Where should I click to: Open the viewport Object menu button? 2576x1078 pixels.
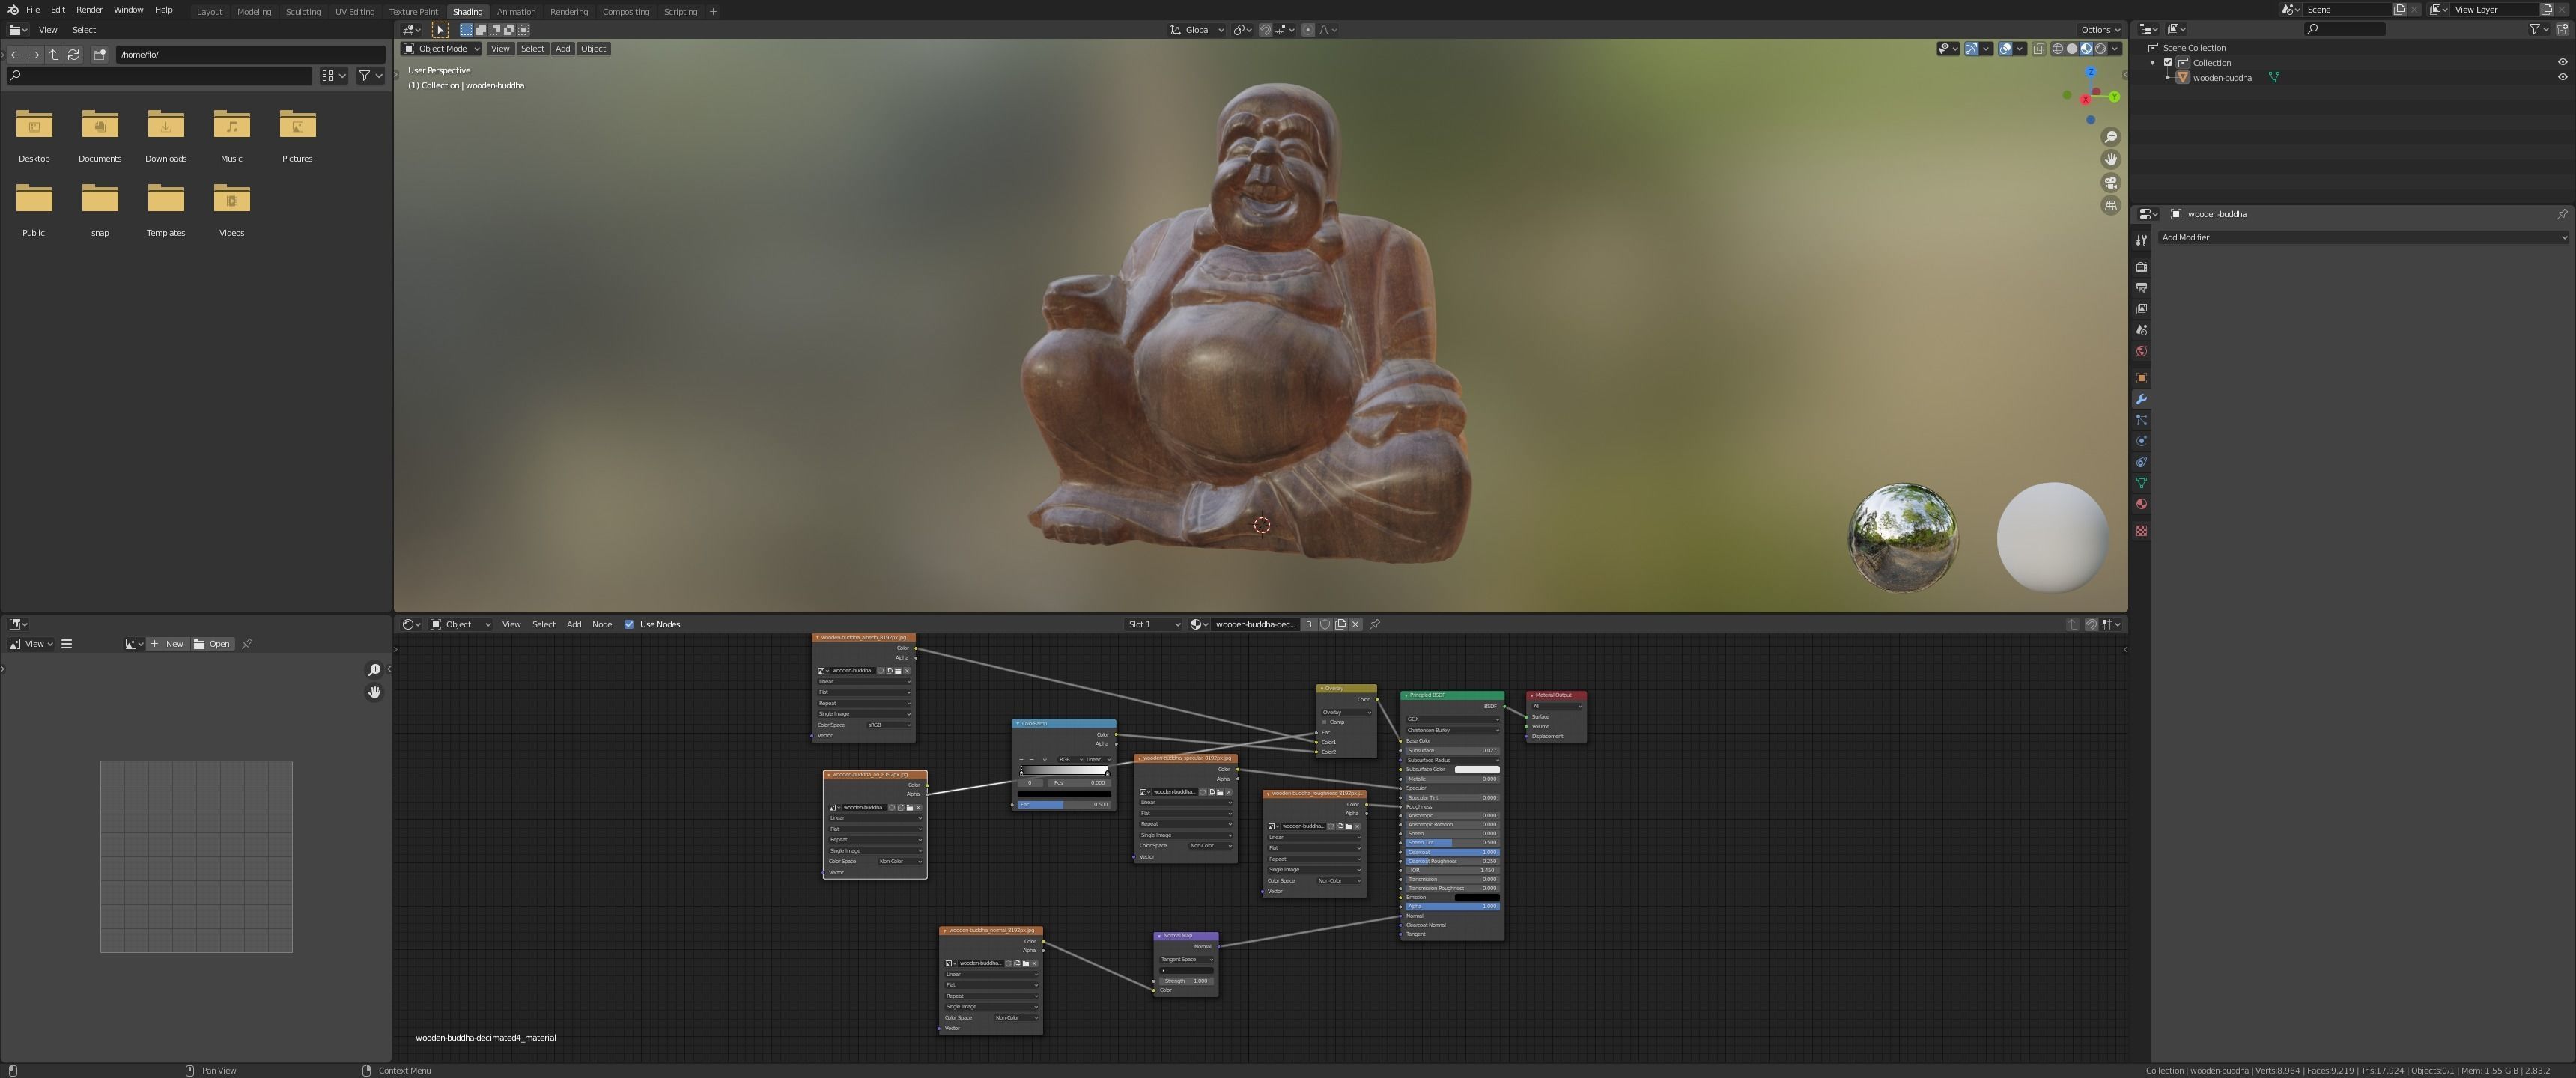(x=593, y=49)
